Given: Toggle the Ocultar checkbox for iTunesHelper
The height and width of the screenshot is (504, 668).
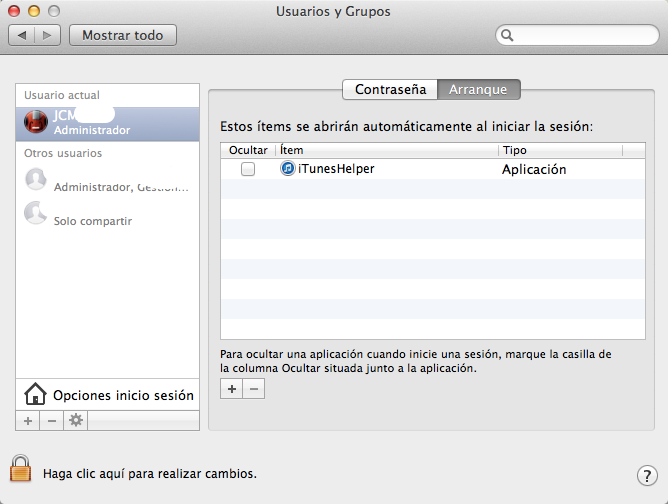Looking at the screenshot, I should [248, 170].
